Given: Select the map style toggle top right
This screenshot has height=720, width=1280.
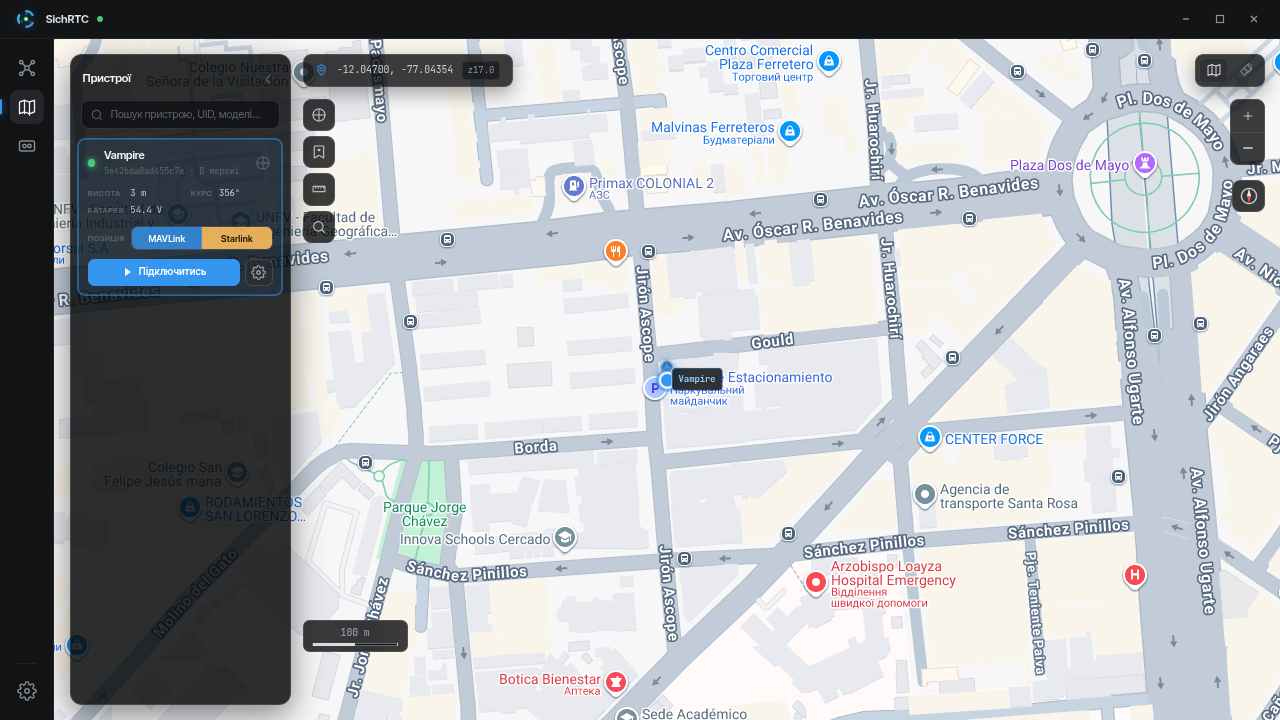Looking at the screenshot, I should (1214, 70).
